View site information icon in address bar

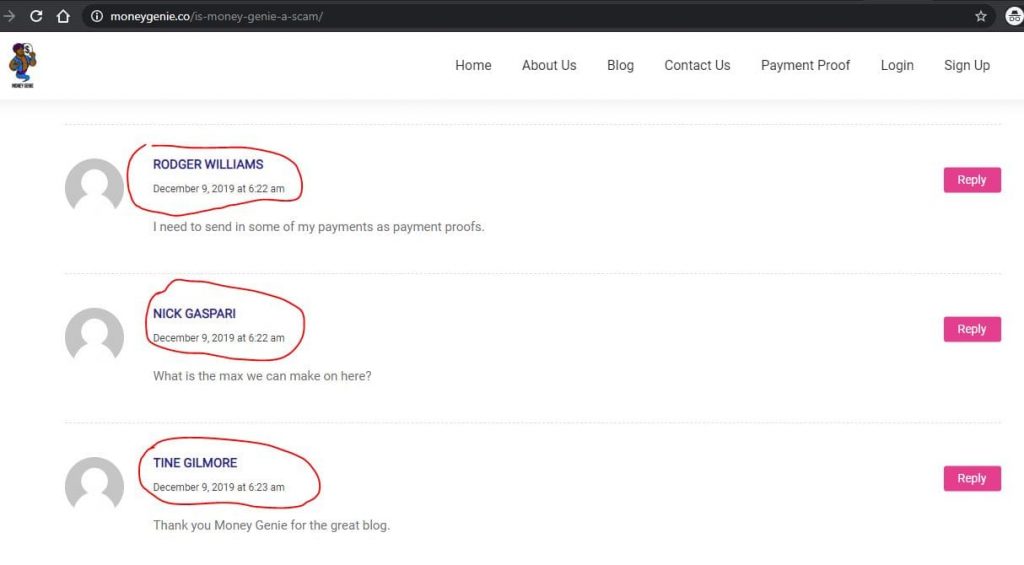(x=97, y=16)
